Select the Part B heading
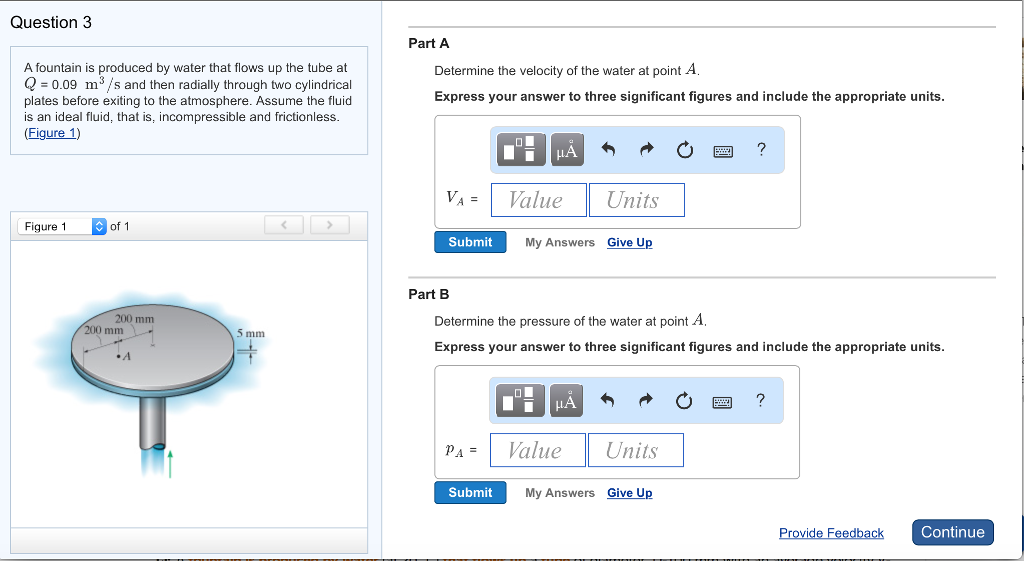The width and height of the screenshot is (1024, 561). pyautogui.click(x=429, y=294)
